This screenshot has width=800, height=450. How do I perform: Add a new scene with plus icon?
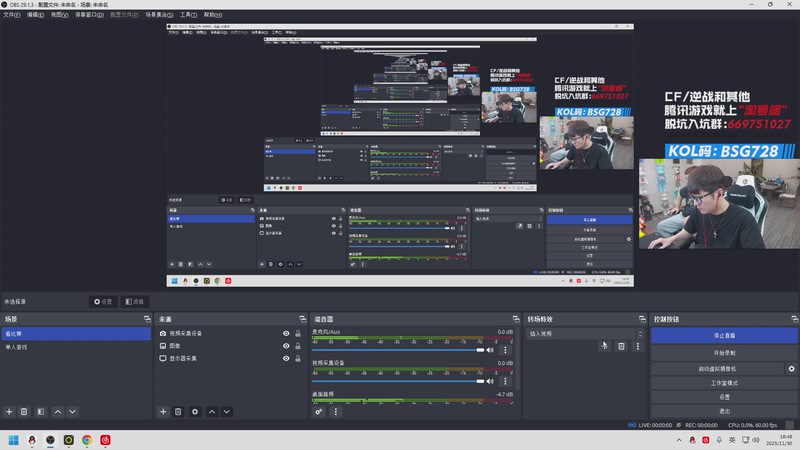(9, 412)
